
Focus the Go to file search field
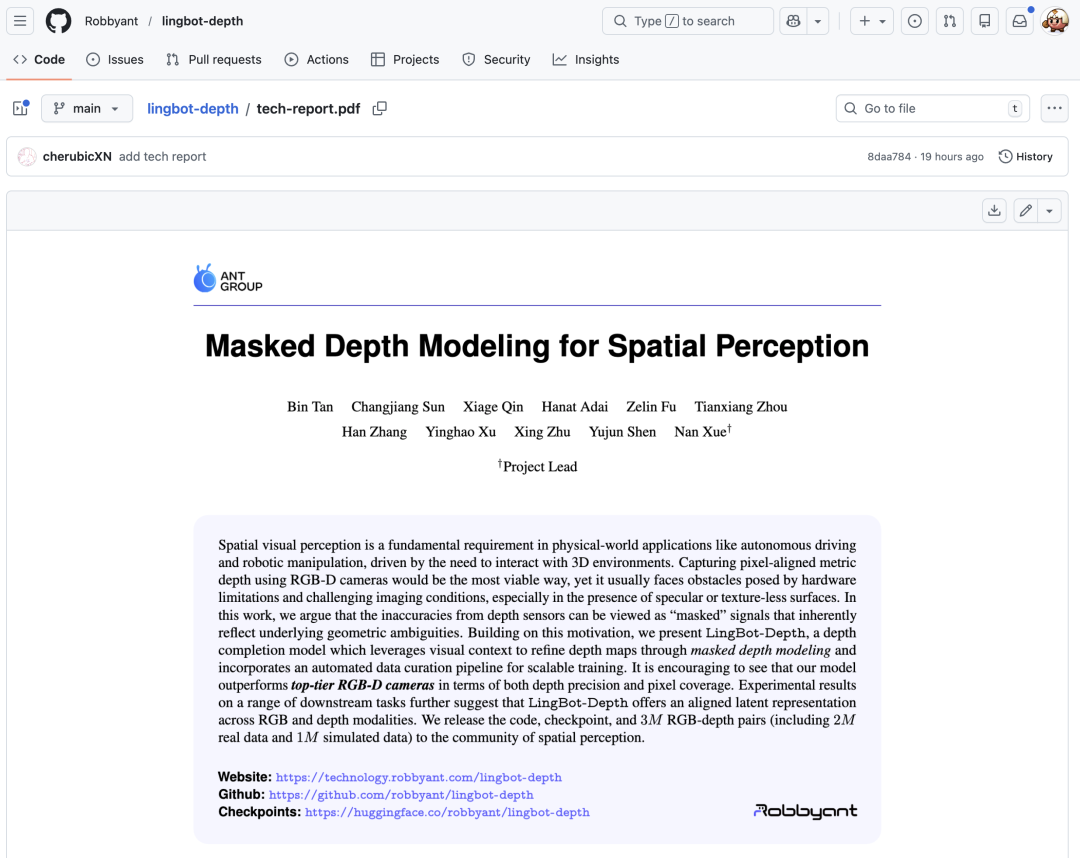[933, 108]
